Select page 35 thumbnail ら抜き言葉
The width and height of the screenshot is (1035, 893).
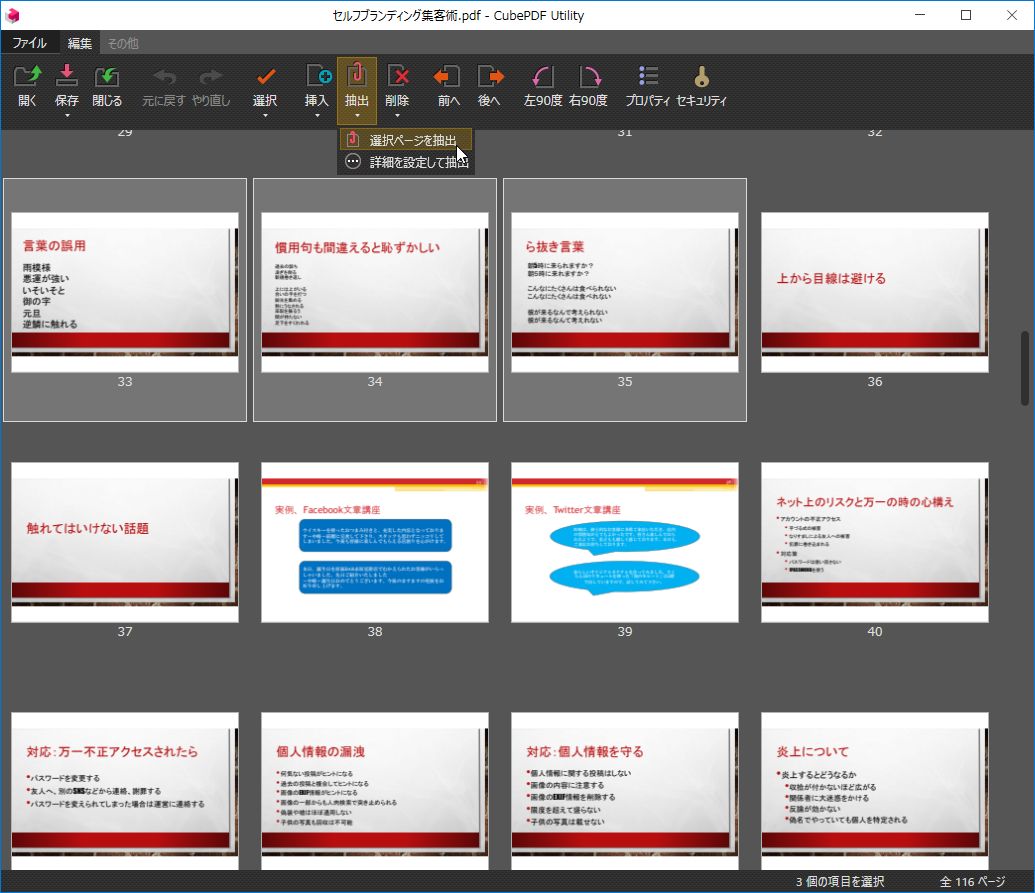click(624, 292)
